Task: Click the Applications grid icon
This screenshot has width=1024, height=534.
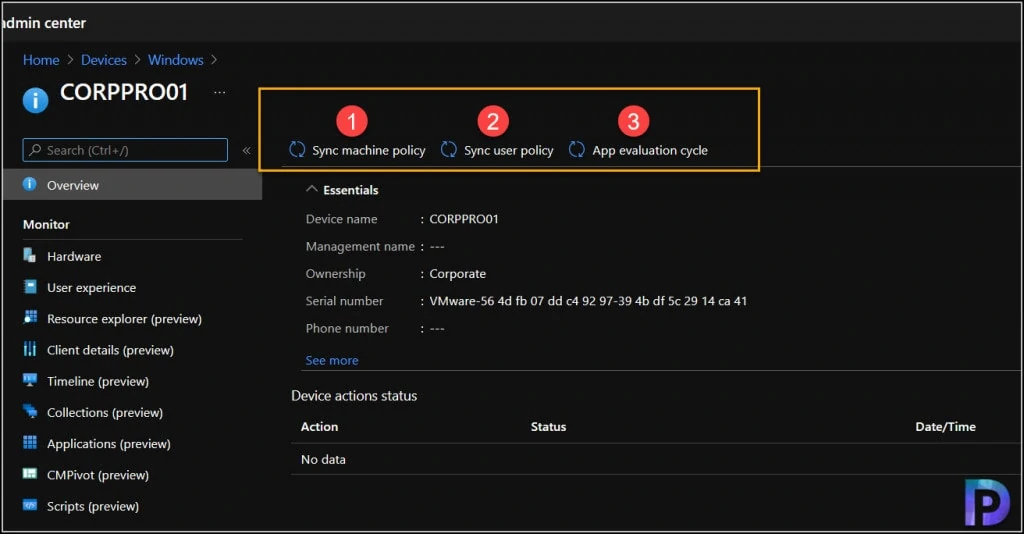Action: coord(29,443)
